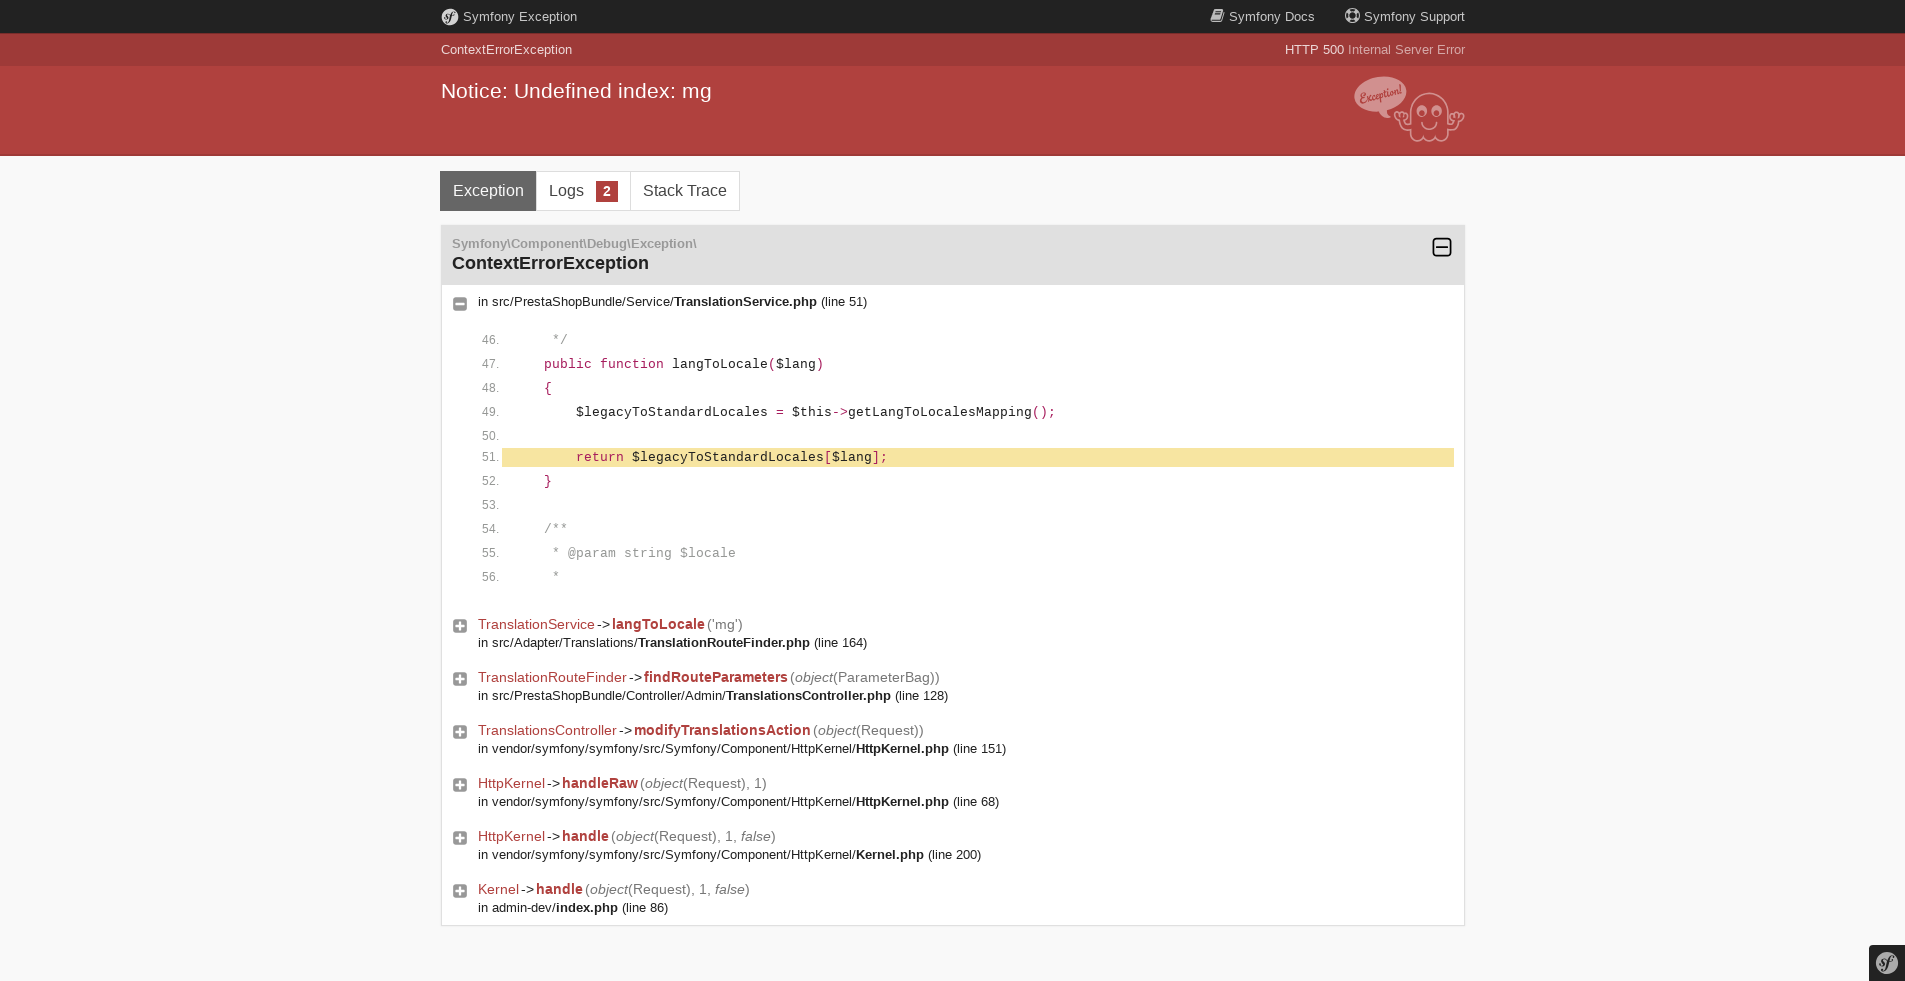Click the Exception ghost illustration
The height and width of the screenshot is (981, 1905).
click(1409, 109)
